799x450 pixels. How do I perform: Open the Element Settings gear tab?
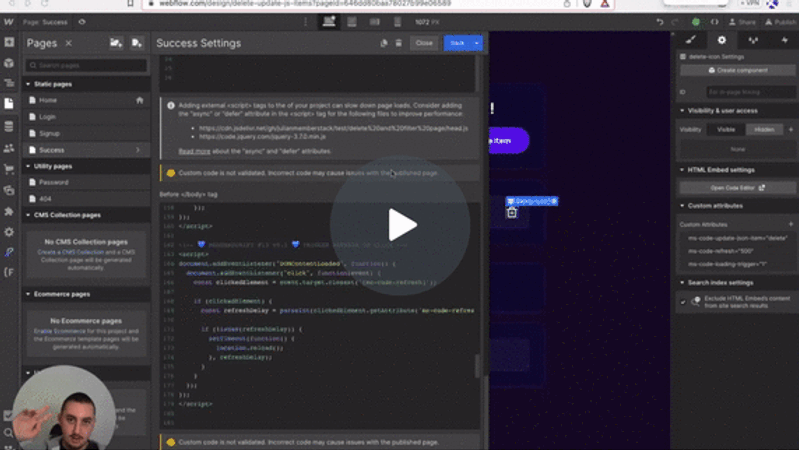(722, 40)
